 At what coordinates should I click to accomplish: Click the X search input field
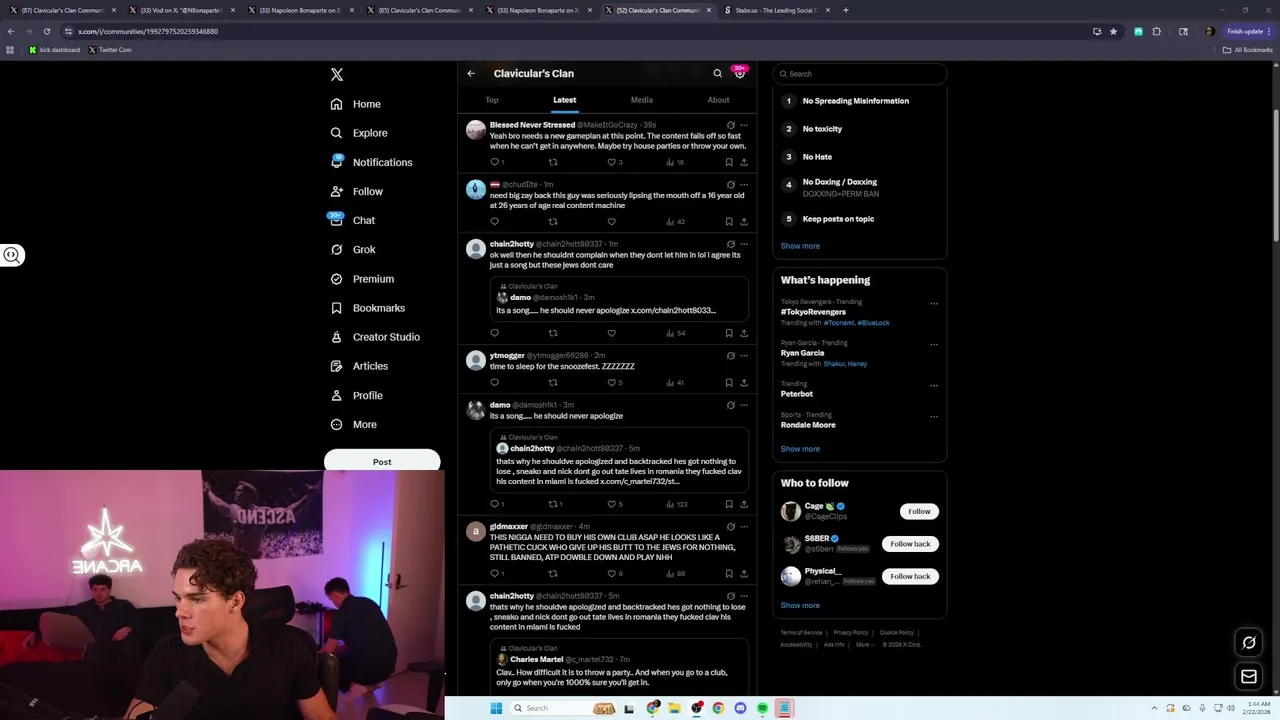(860, 74)
